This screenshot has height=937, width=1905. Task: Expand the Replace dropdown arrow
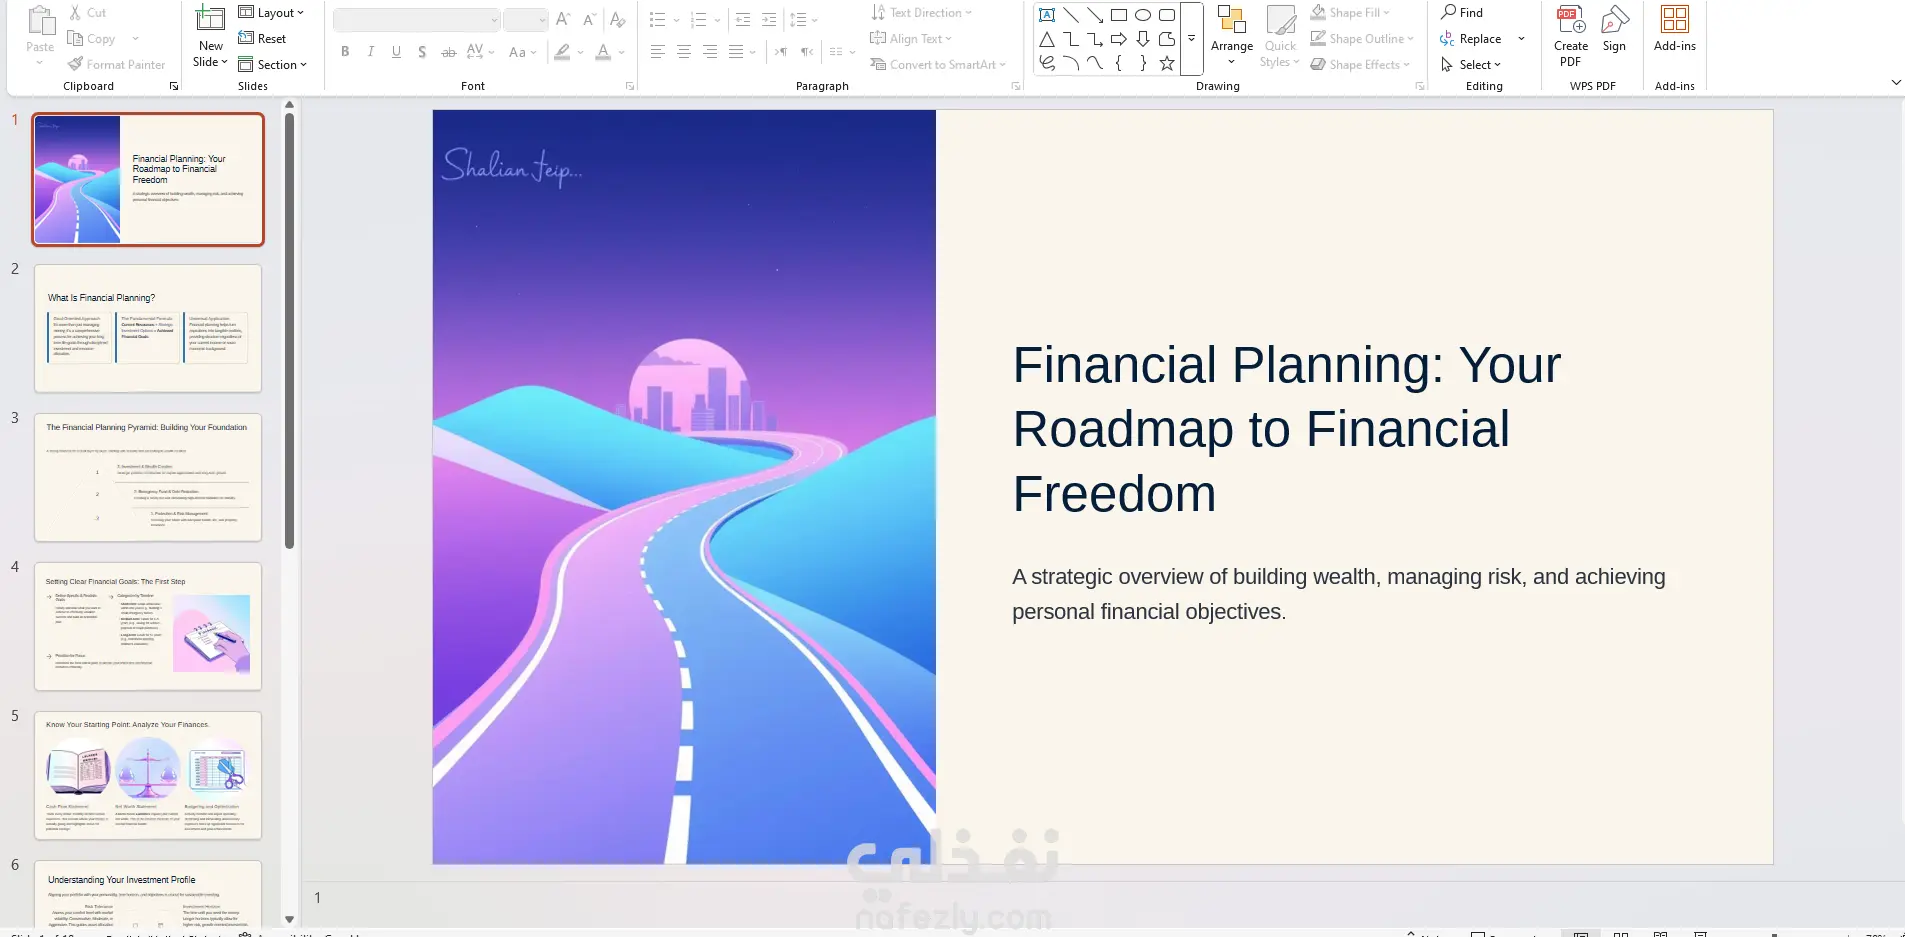coord(1521,39)
